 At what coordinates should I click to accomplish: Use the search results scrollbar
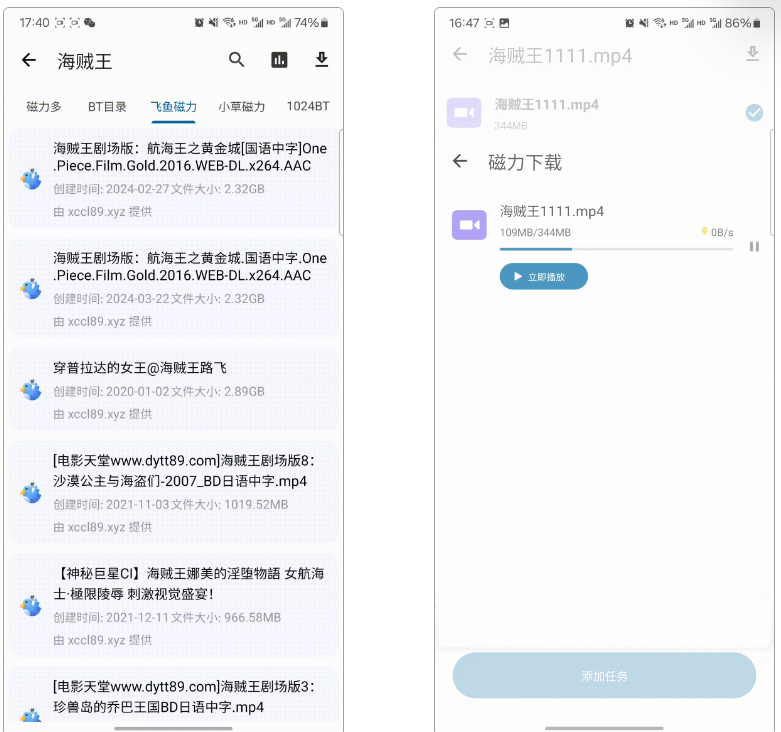tap(341, 182)
